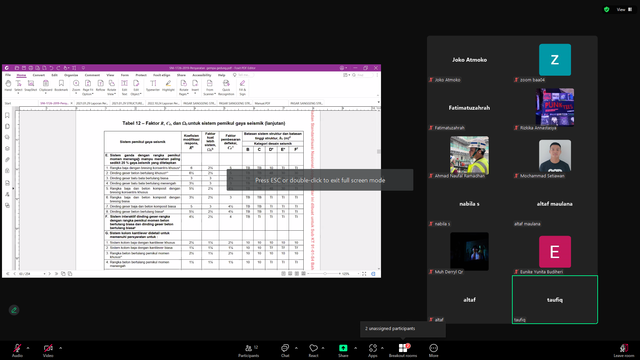Screen dimensions: 640x360
Task: Click the green encryption shield icon
Action: (x=607, y=9)
